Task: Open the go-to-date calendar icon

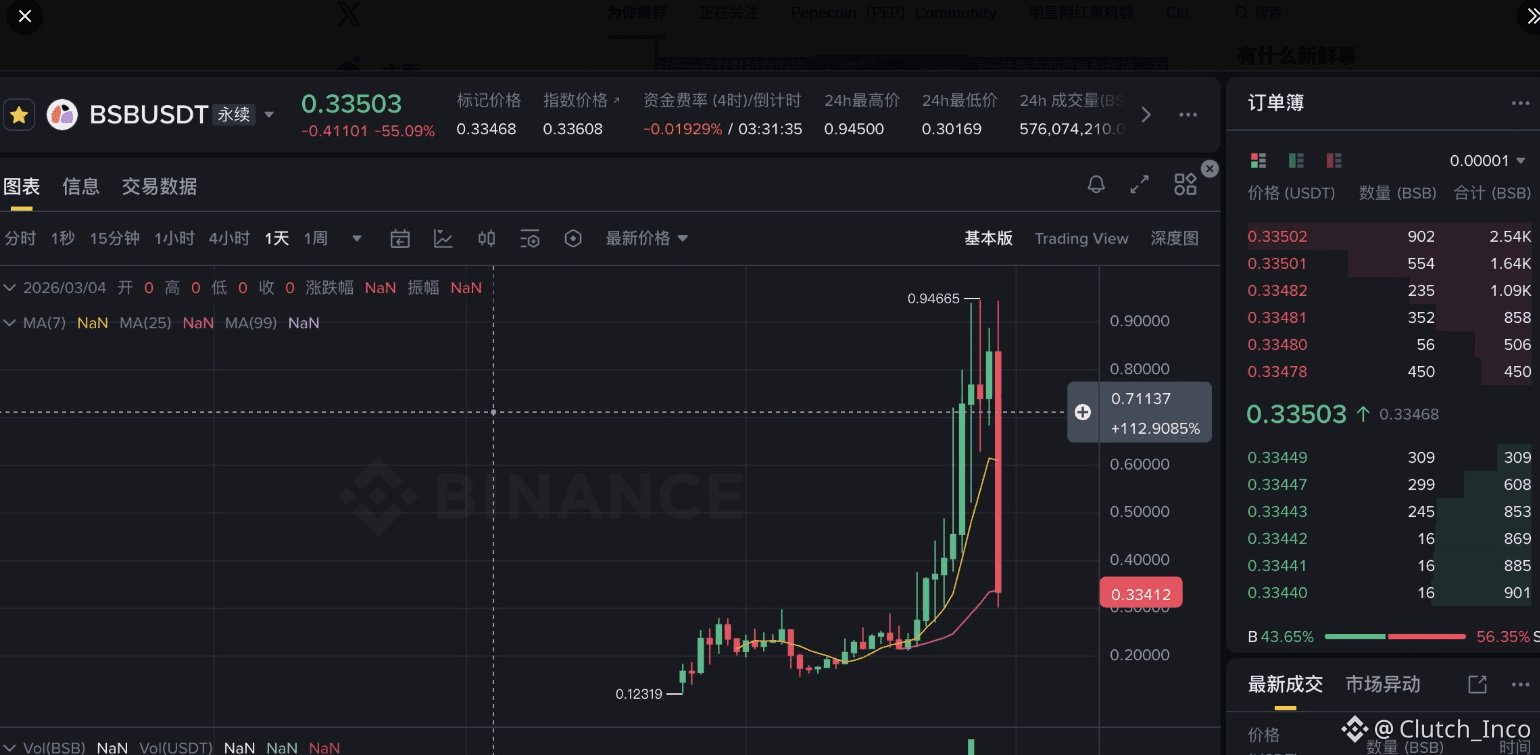Action: click(x=400, y=238)
